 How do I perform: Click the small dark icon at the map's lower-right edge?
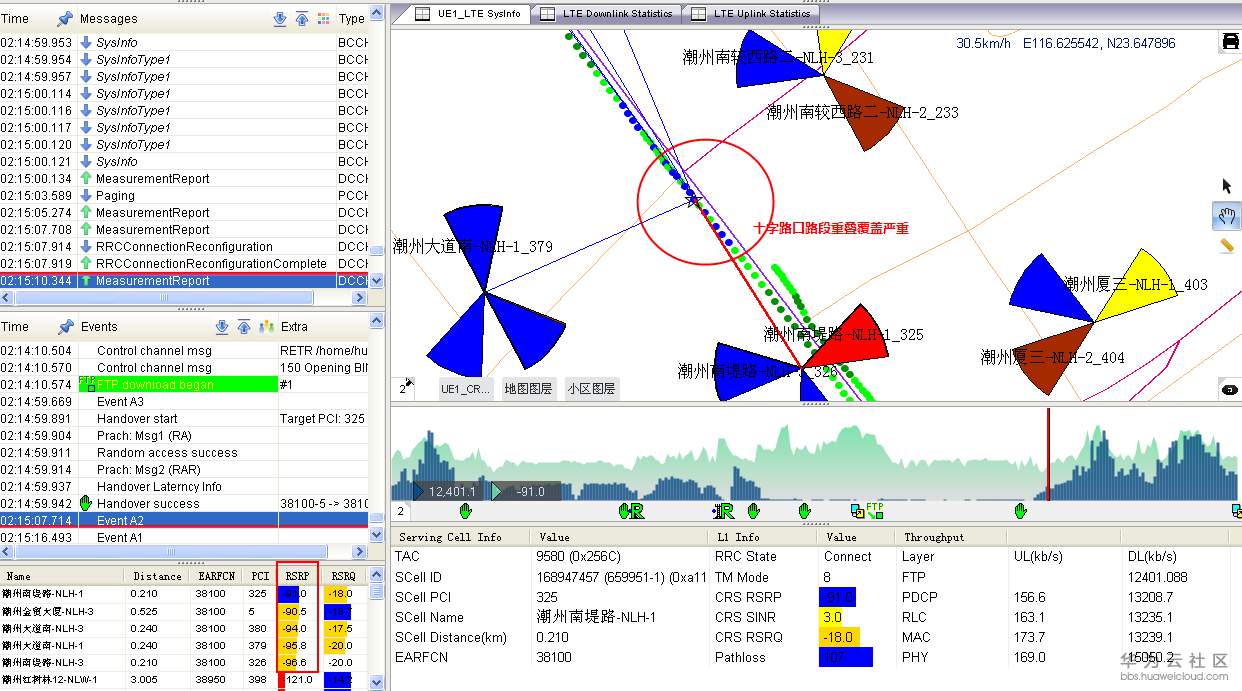click(x=1230, y=389)
